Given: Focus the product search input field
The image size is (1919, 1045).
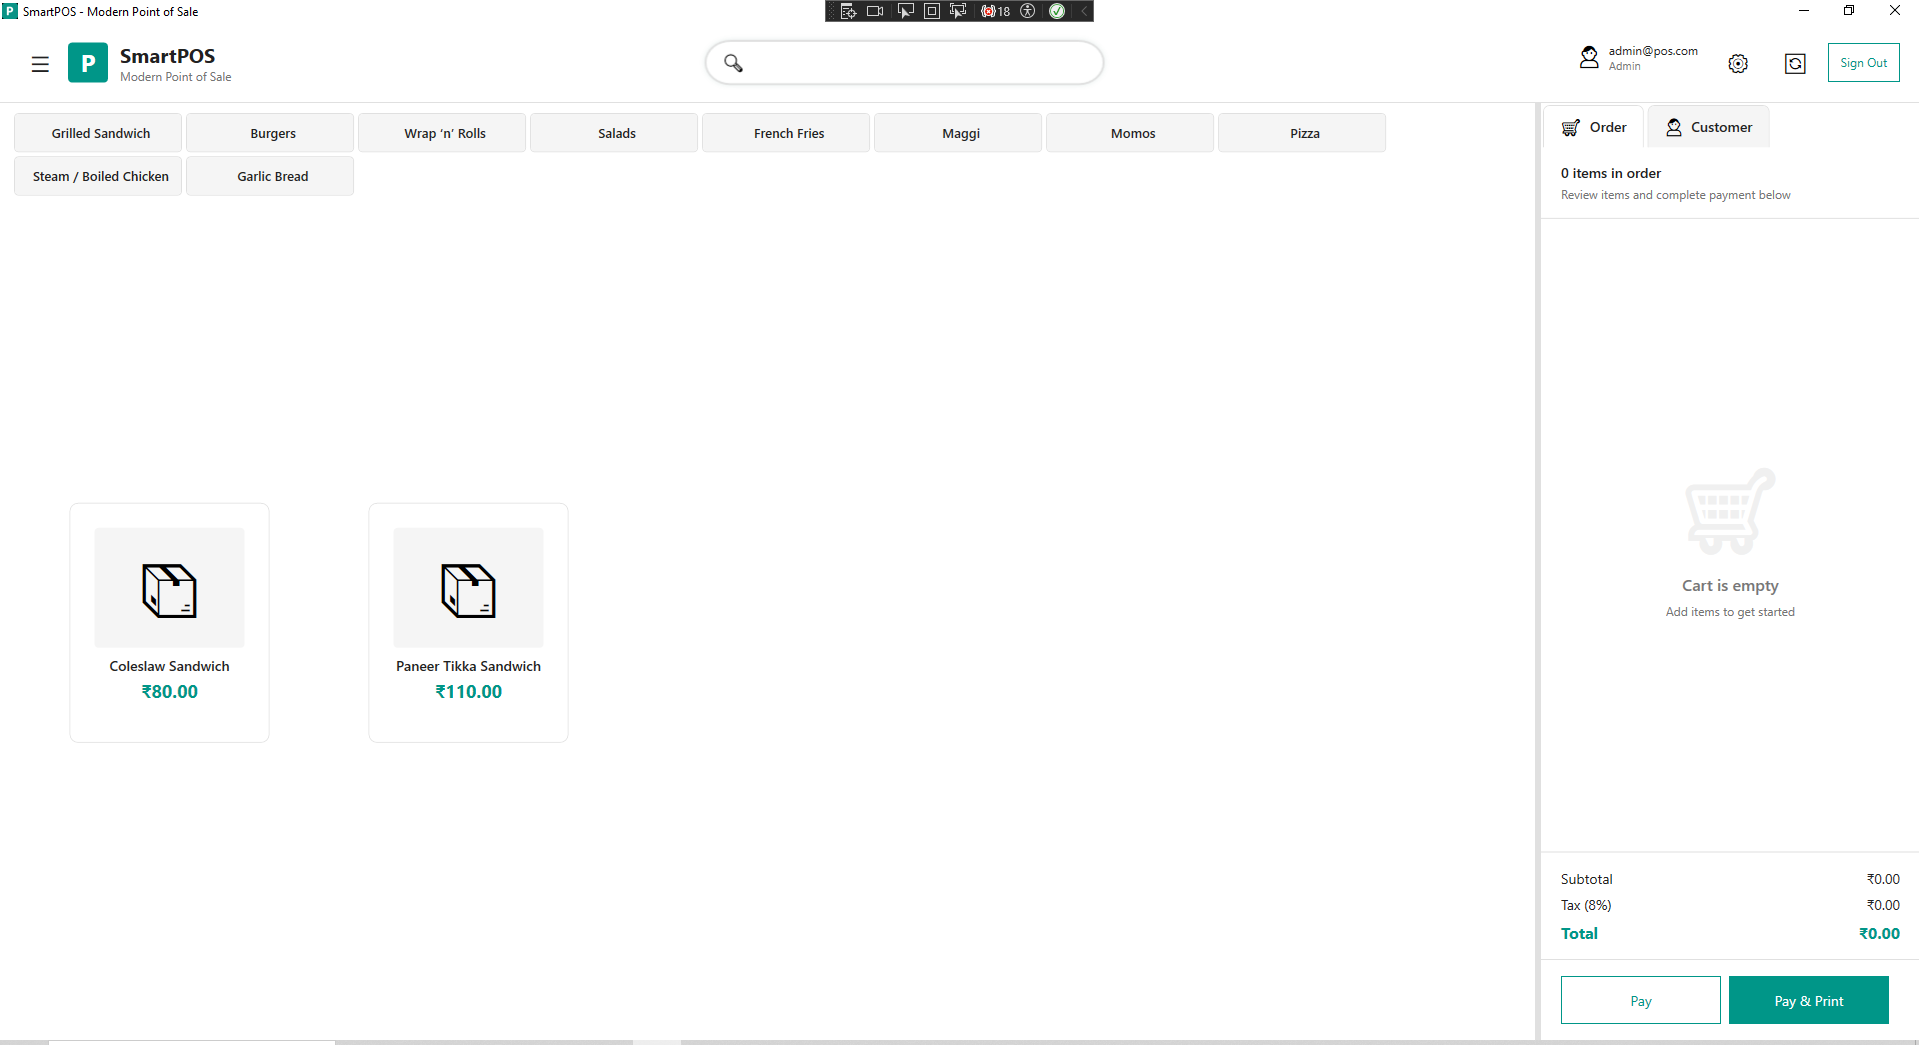Looking at the screenshot, I should tap(920, 63).
